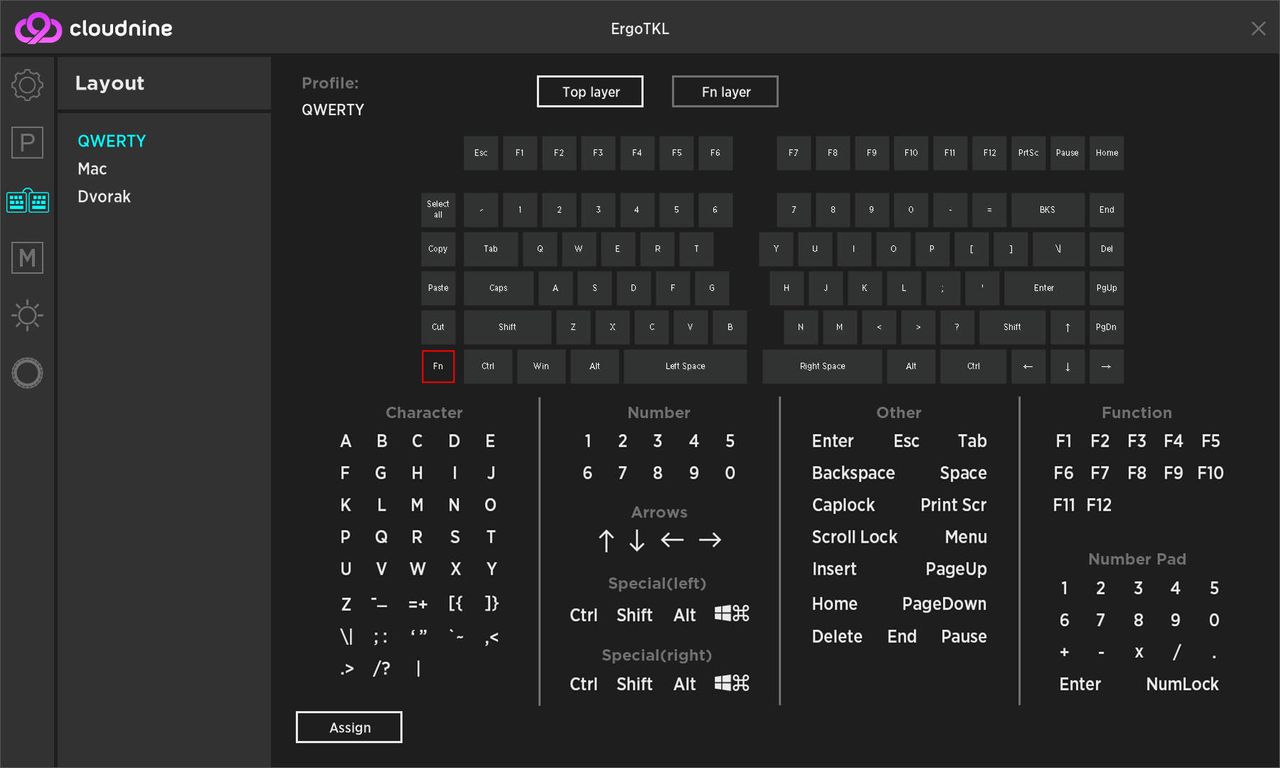Click the Right Space key
This screenshot has height=768, width=1280.
pos(822,366)
